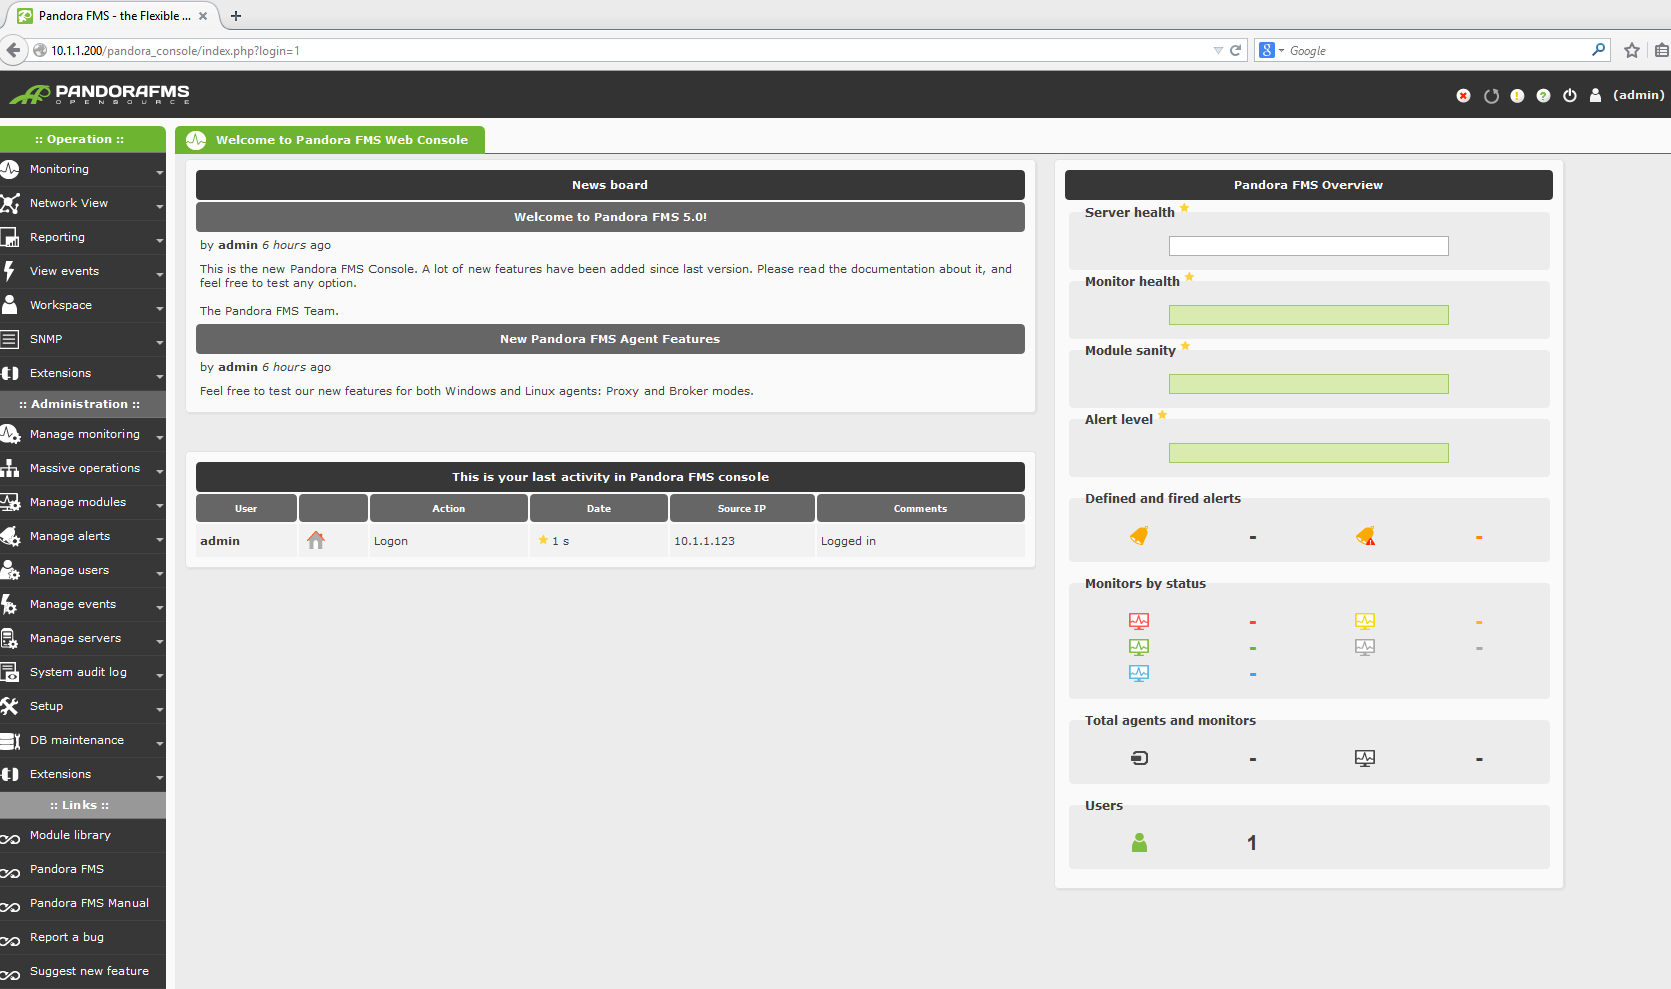Click the home icon in last activity row
This screenshot has height=989, width=1671.
(316, 540)
